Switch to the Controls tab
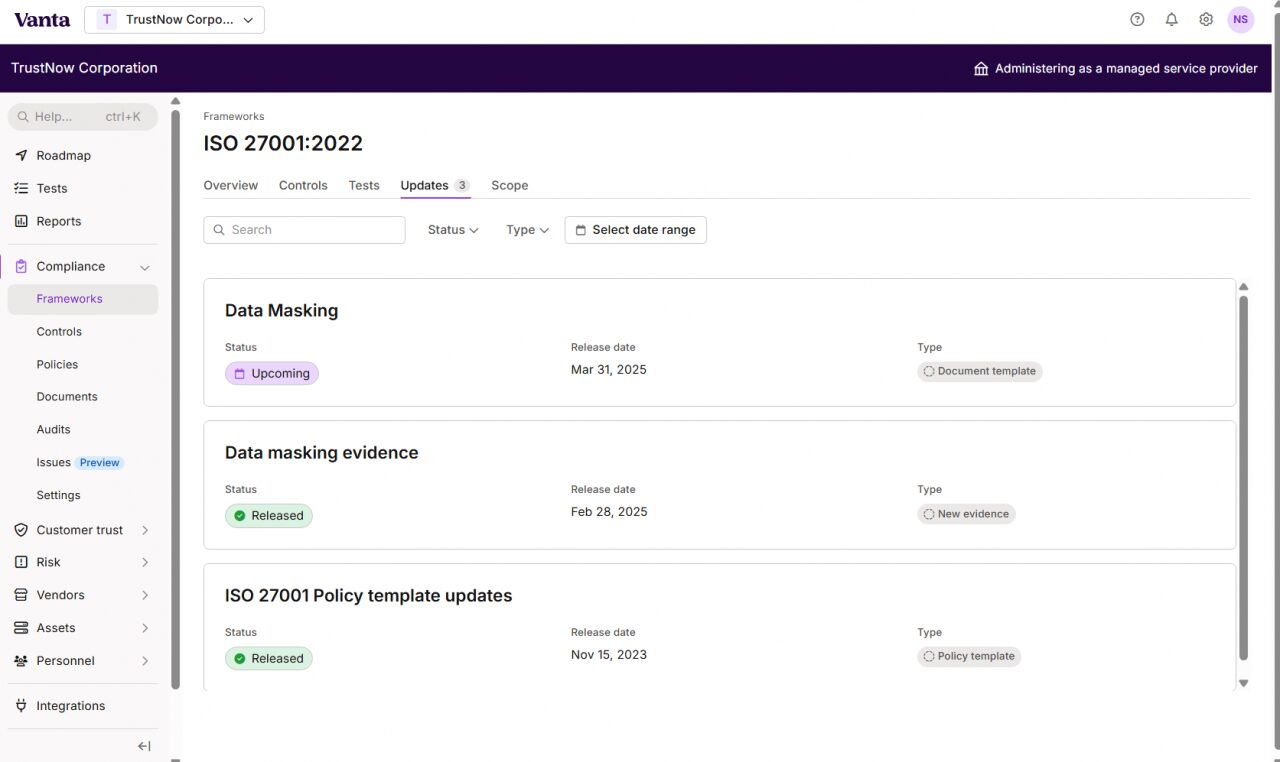 tap(303, 185)
